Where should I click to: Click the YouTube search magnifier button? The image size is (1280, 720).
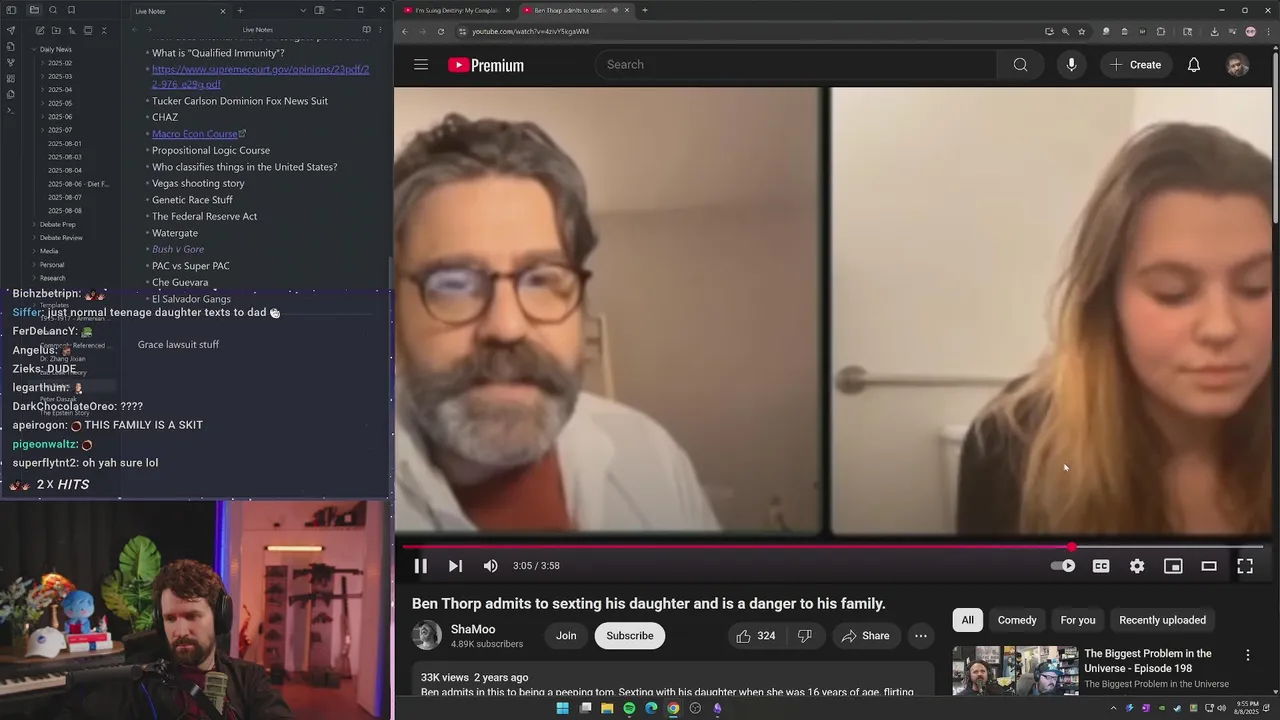(1020, 65)
